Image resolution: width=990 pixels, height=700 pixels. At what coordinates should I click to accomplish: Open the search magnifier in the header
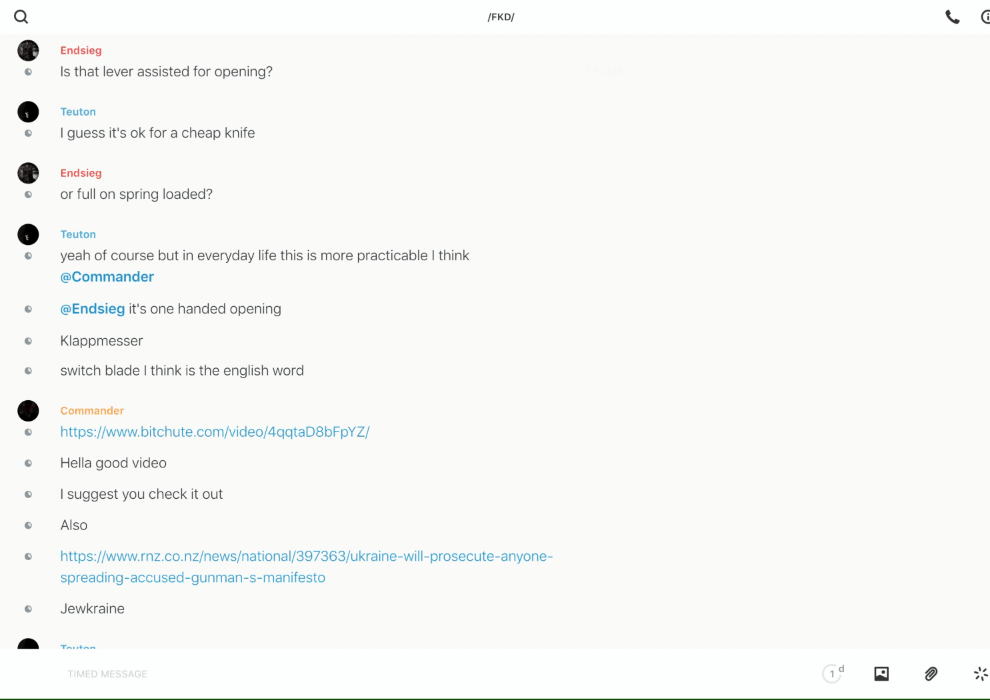point(21,17)
